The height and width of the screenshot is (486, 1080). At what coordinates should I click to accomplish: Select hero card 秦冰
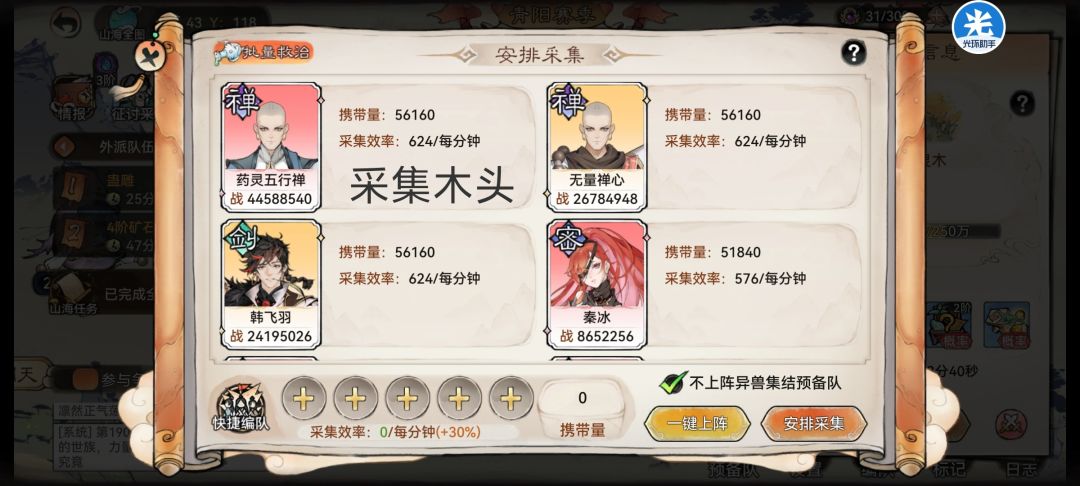[596, 284]
